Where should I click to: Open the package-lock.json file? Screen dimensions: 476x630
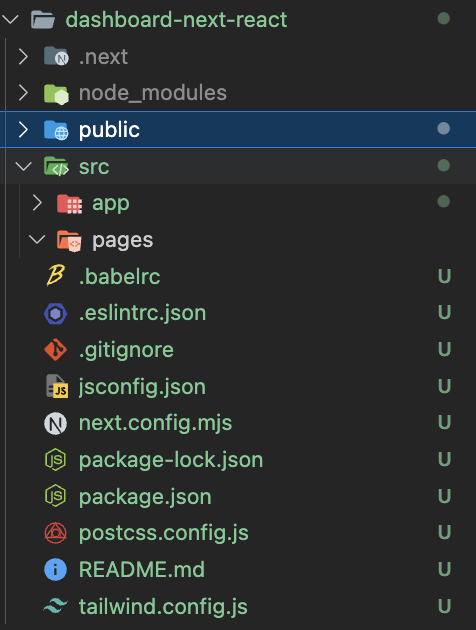171,460
